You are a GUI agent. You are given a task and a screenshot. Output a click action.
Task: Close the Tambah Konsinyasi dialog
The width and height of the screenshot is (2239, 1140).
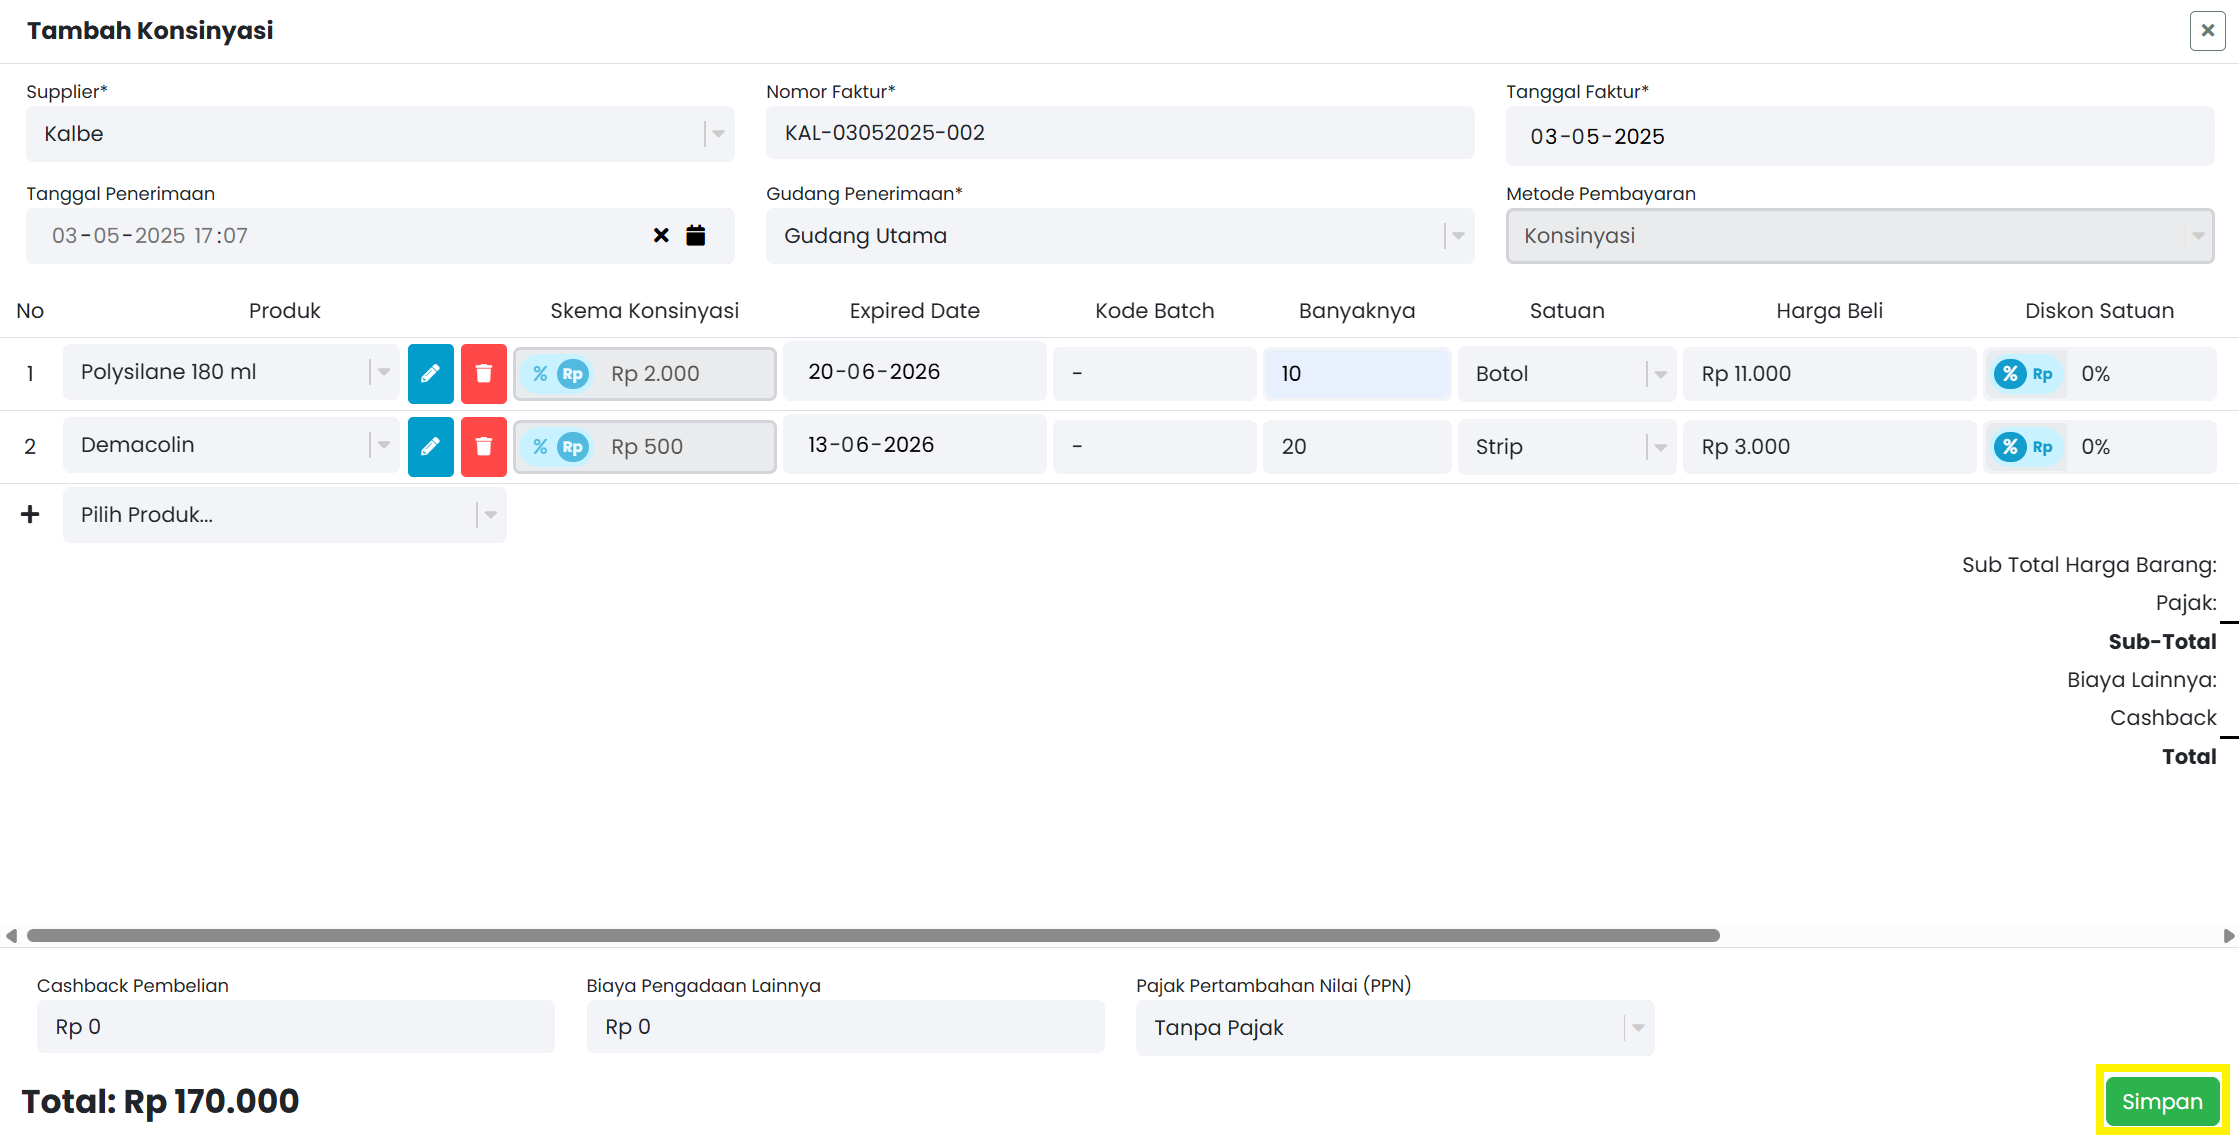coord(2207,31)
